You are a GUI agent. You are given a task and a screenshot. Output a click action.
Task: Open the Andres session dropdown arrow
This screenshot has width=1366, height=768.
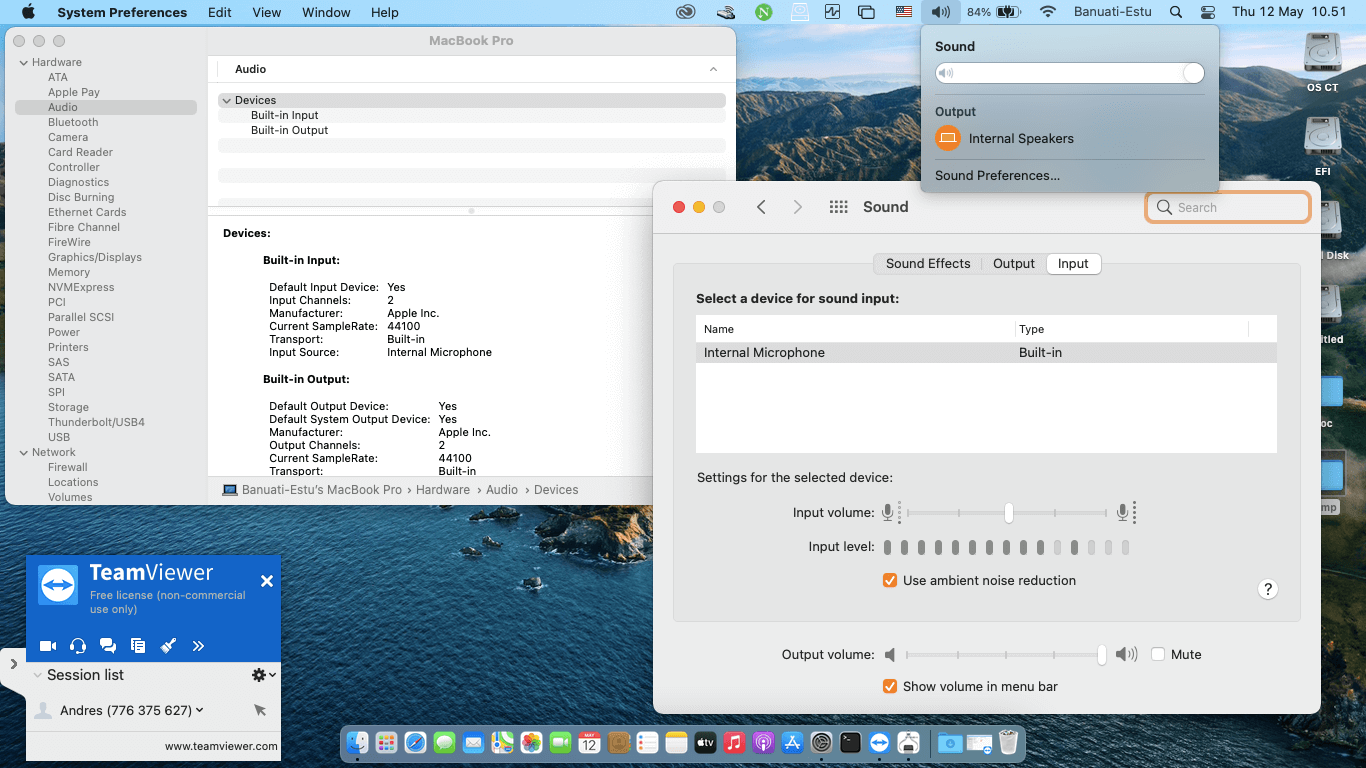click(x=200, y=710)
